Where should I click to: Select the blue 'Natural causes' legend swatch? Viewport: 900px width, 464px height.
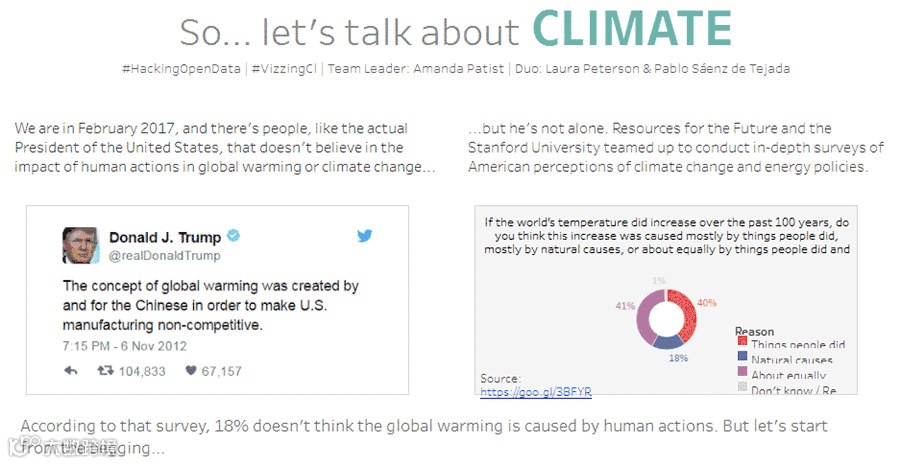tap(742, 359)
